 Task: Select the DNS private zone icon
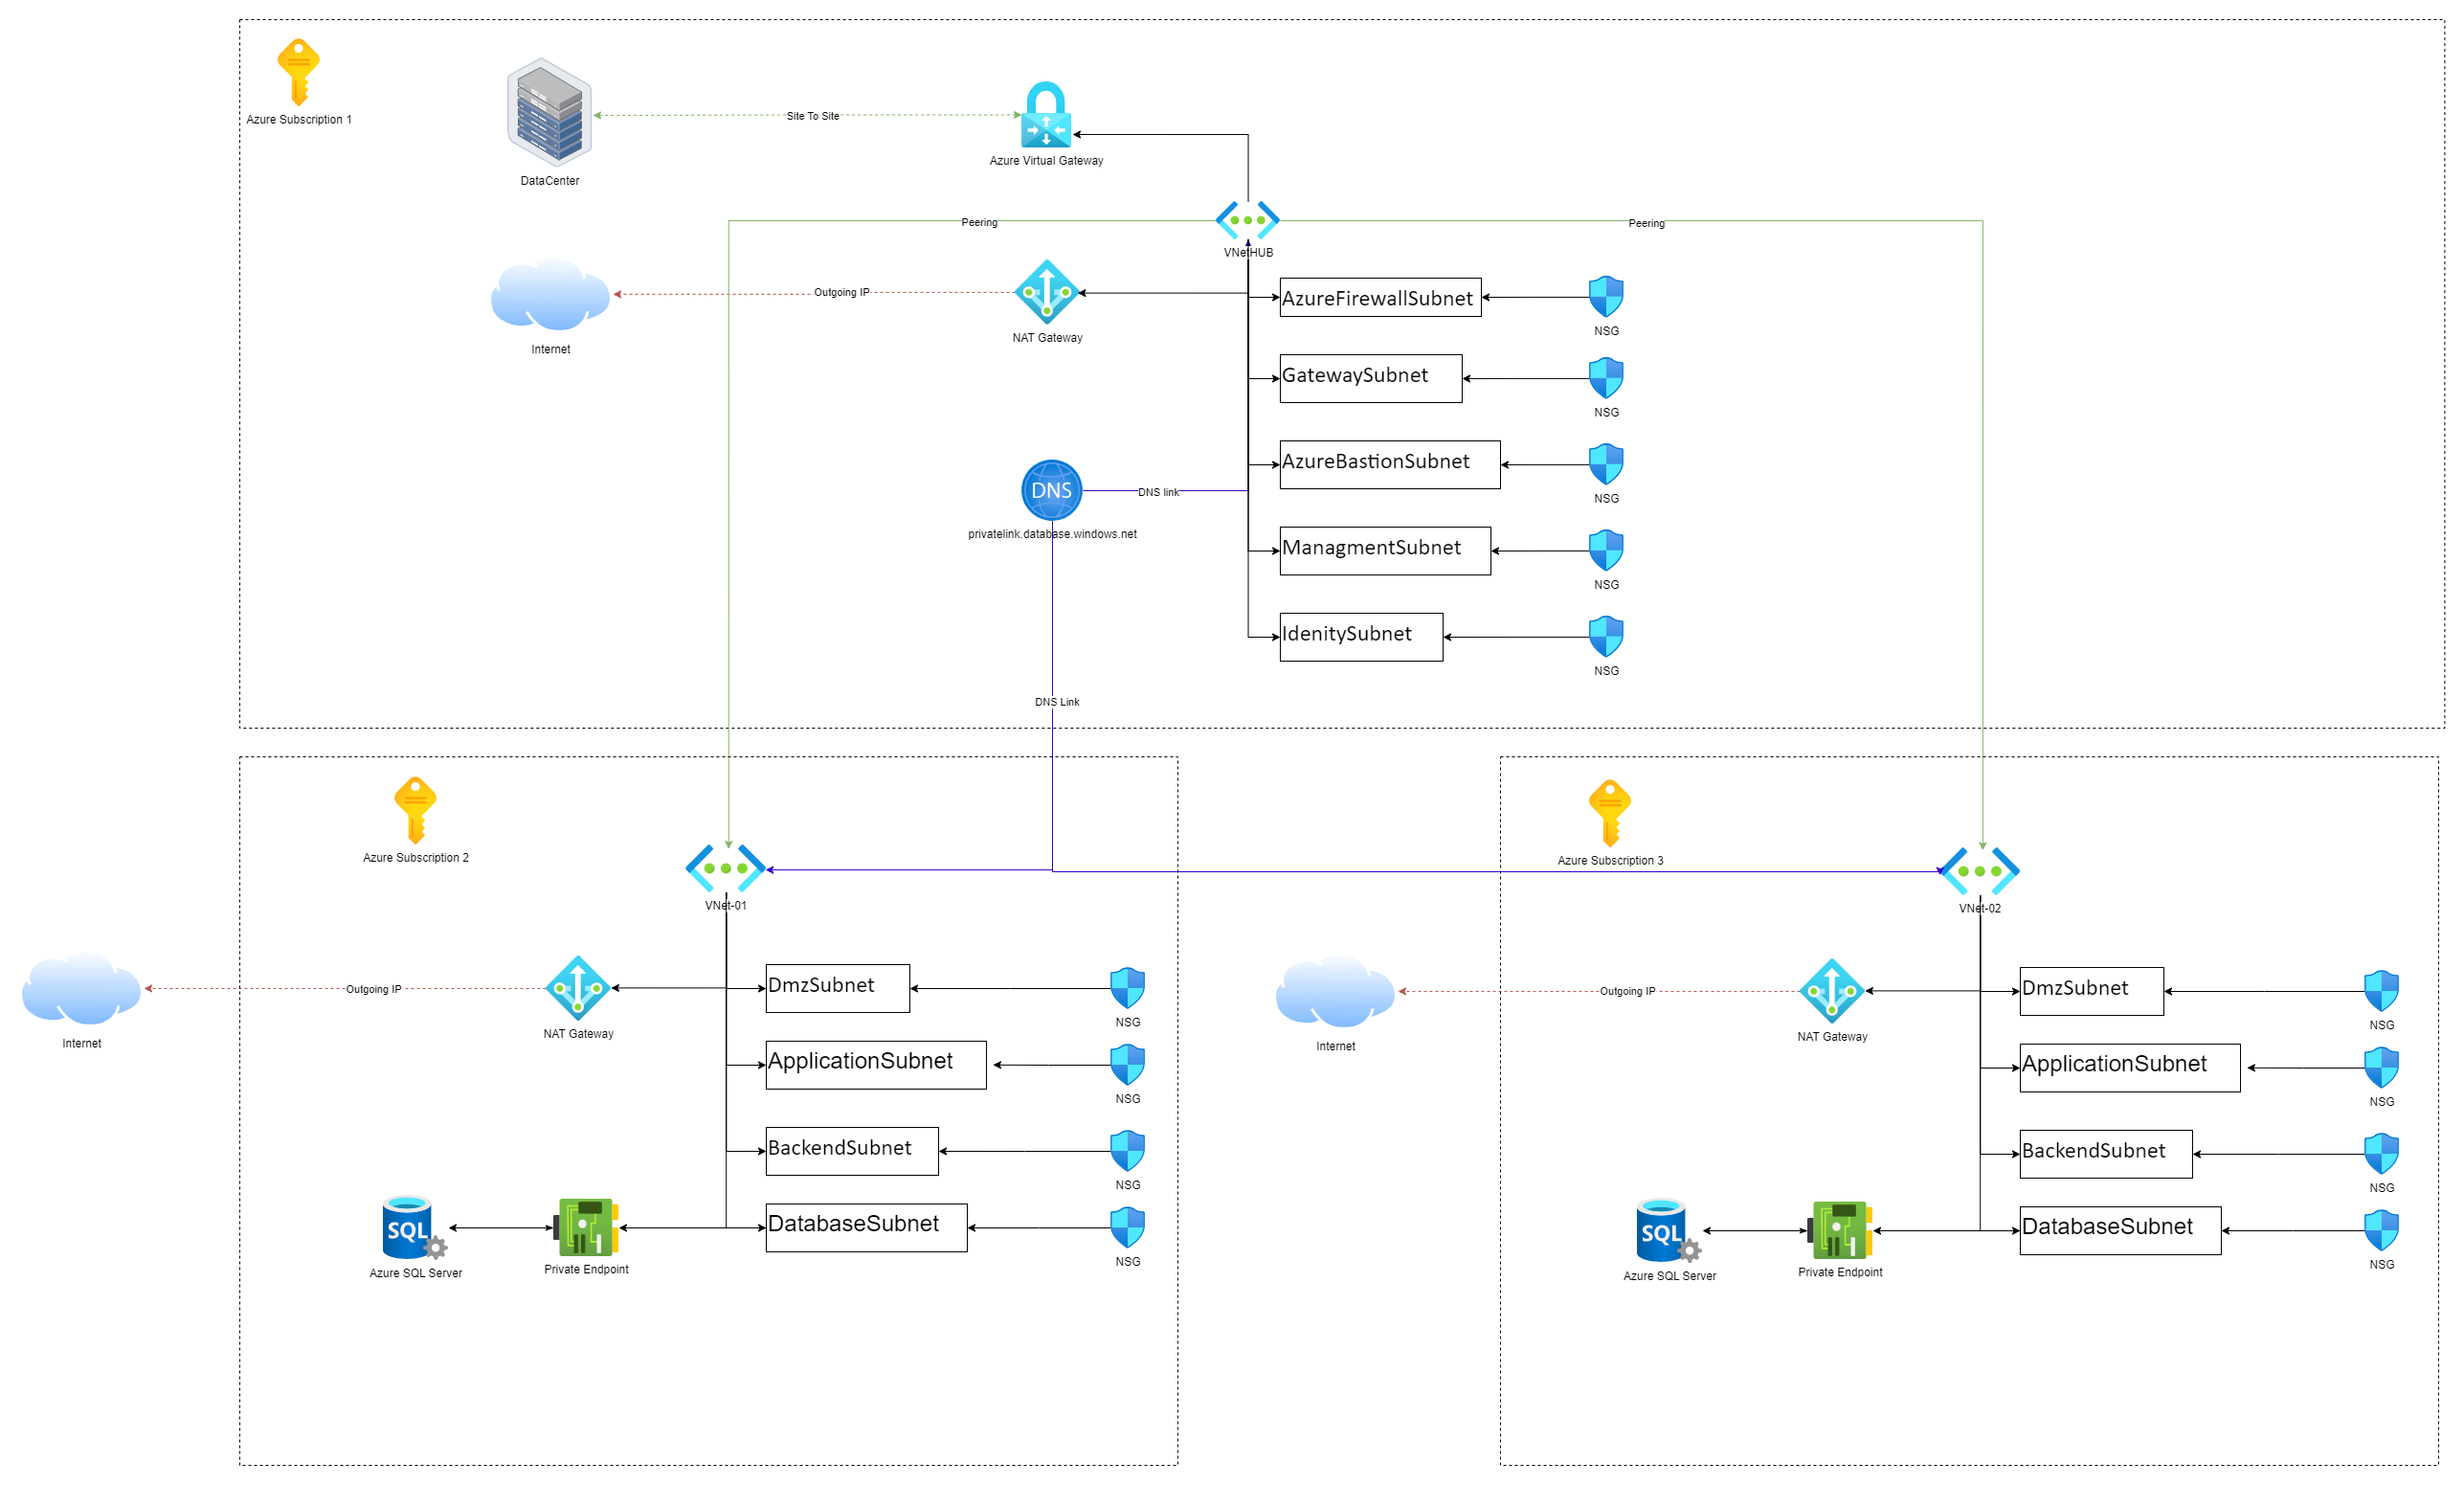pos(1051,490)
